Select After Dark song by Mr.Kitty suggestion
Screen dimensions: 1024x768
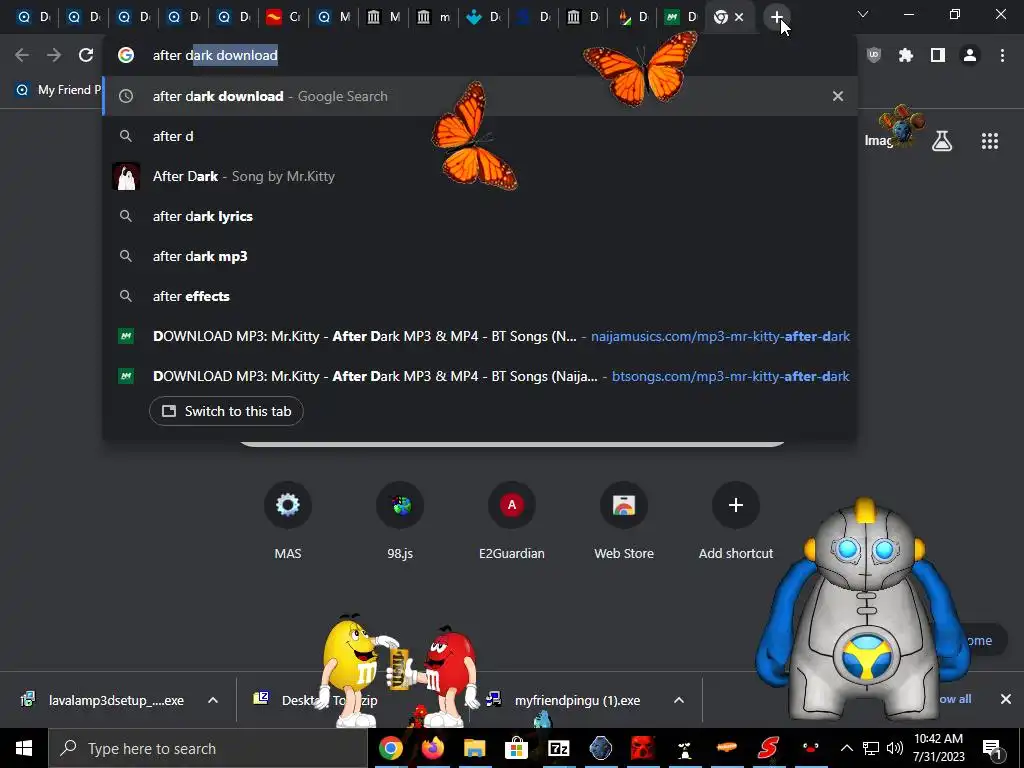tap(480, 176)
